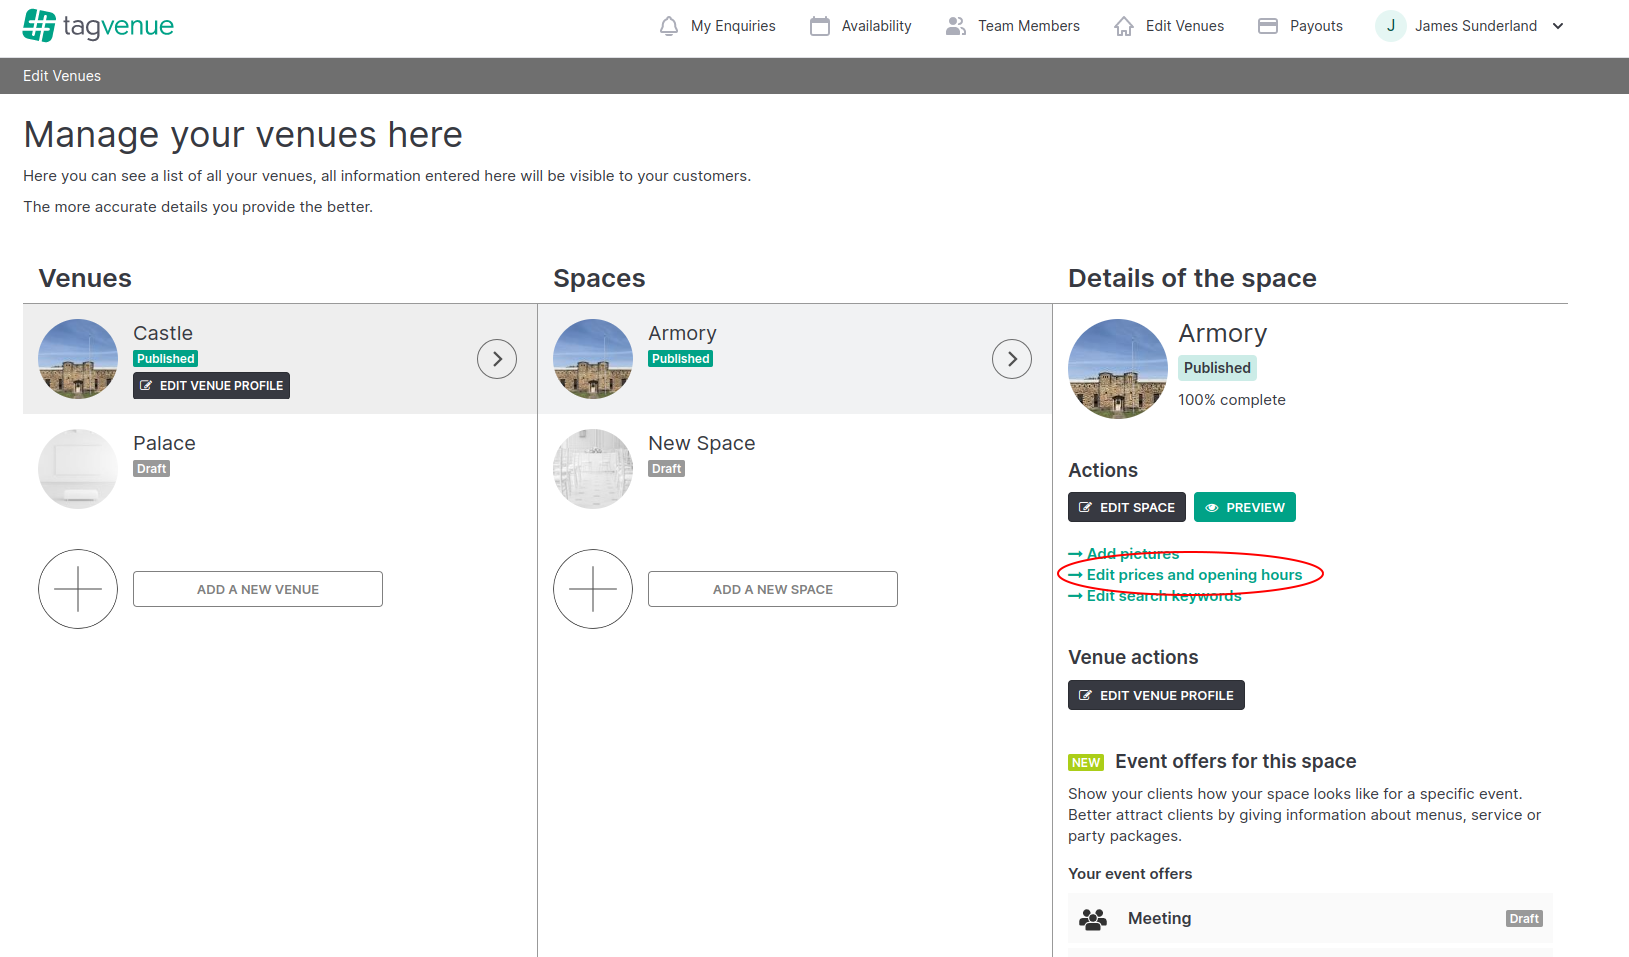Screen dimensions: 1629x957
Task: Click the Meeting group icon
Action: point(1093,919)
